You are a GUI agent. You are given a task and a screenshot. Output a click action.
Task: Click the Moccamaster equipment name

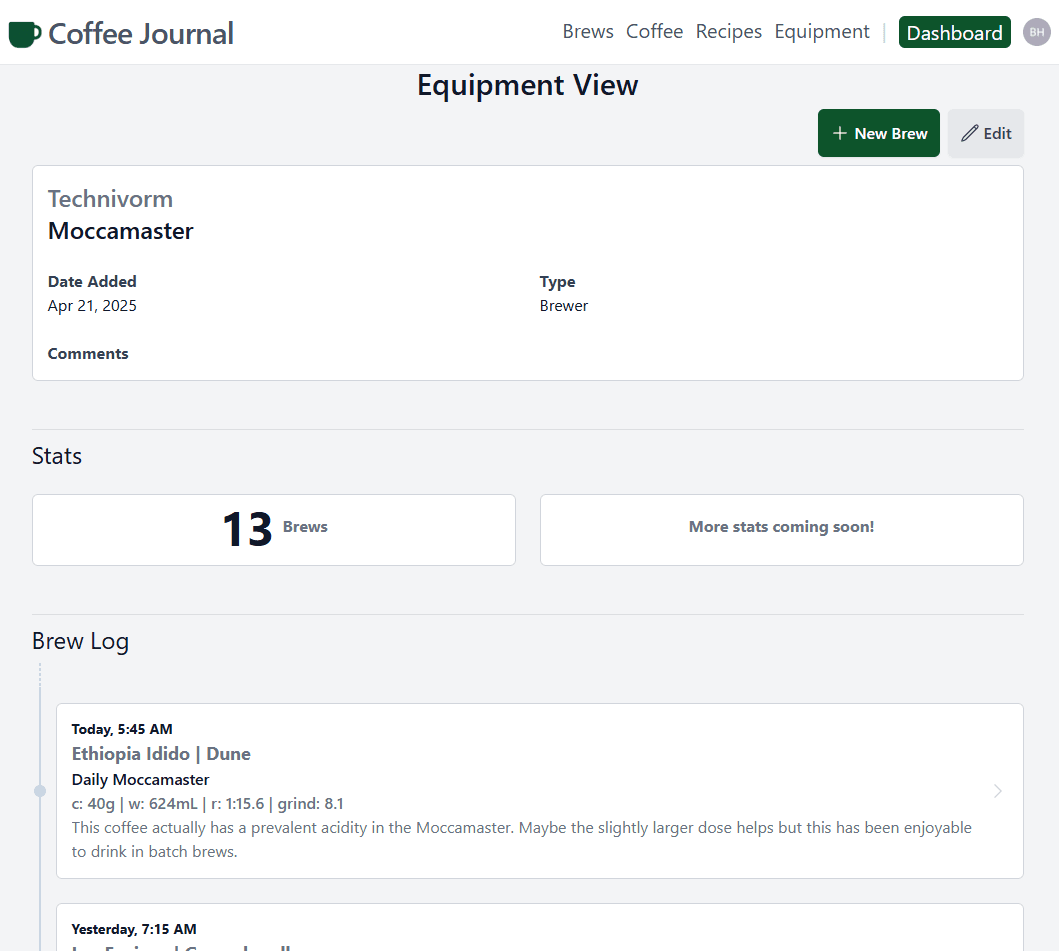click(x=120, y=231)
